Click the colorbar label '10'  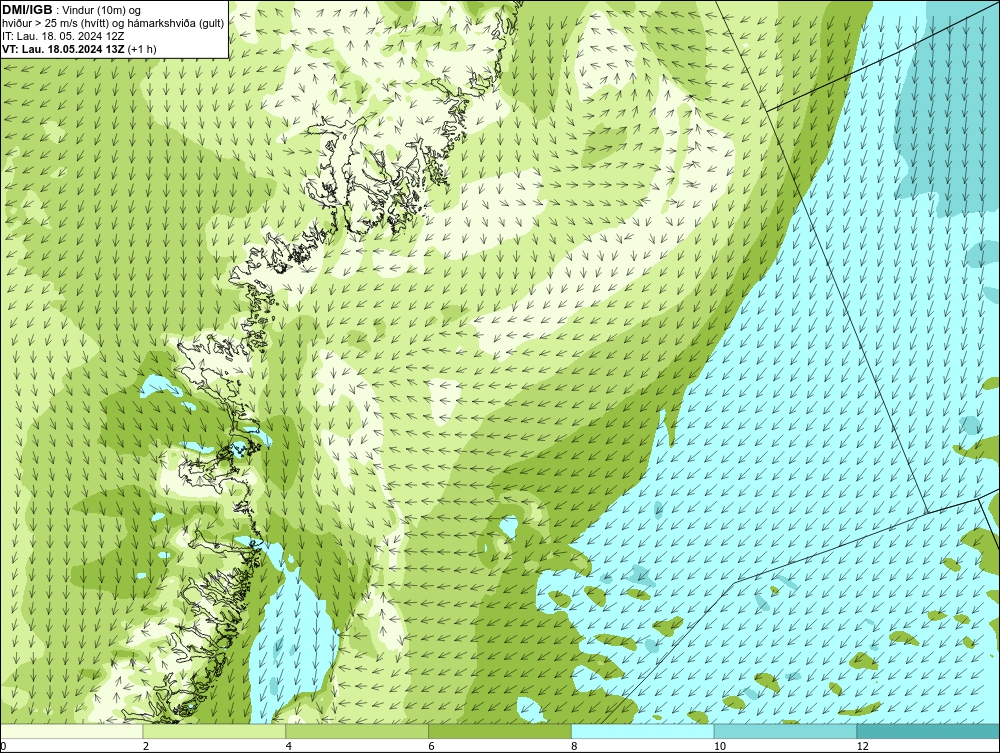(720, 746)
